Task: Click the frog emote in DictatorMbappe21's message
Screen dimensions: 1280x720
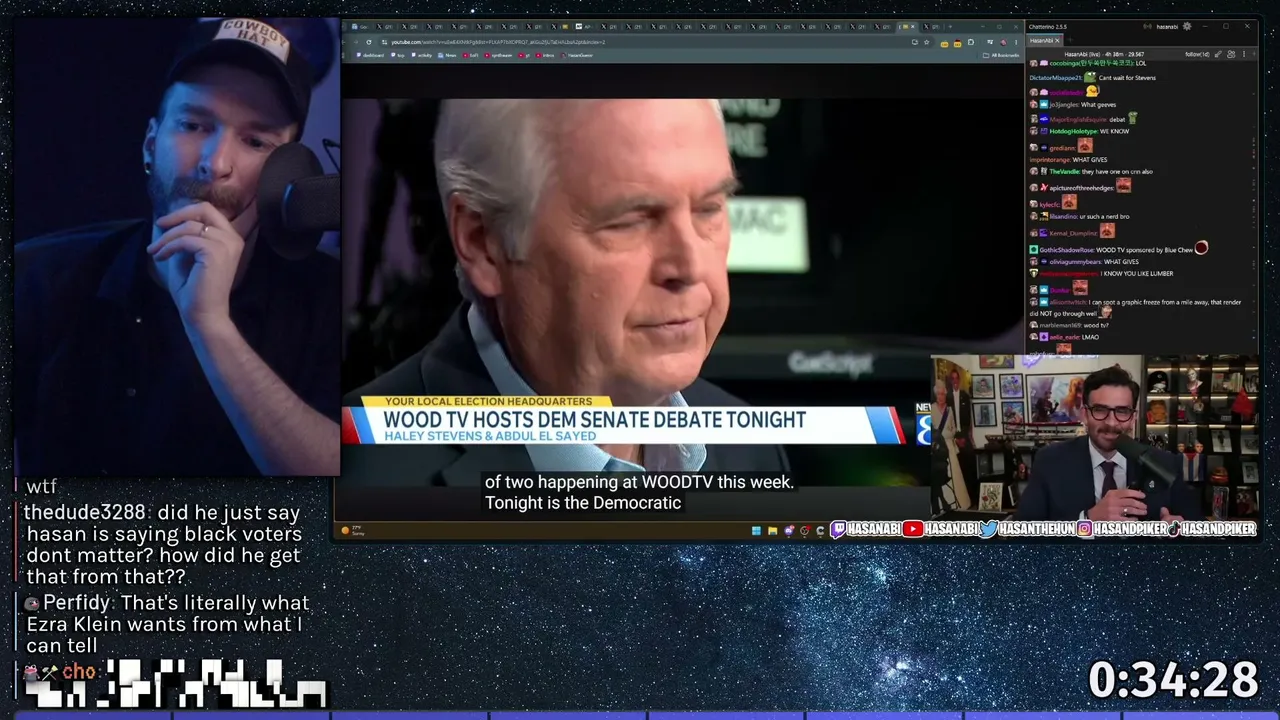Action: click(1090, 77)
